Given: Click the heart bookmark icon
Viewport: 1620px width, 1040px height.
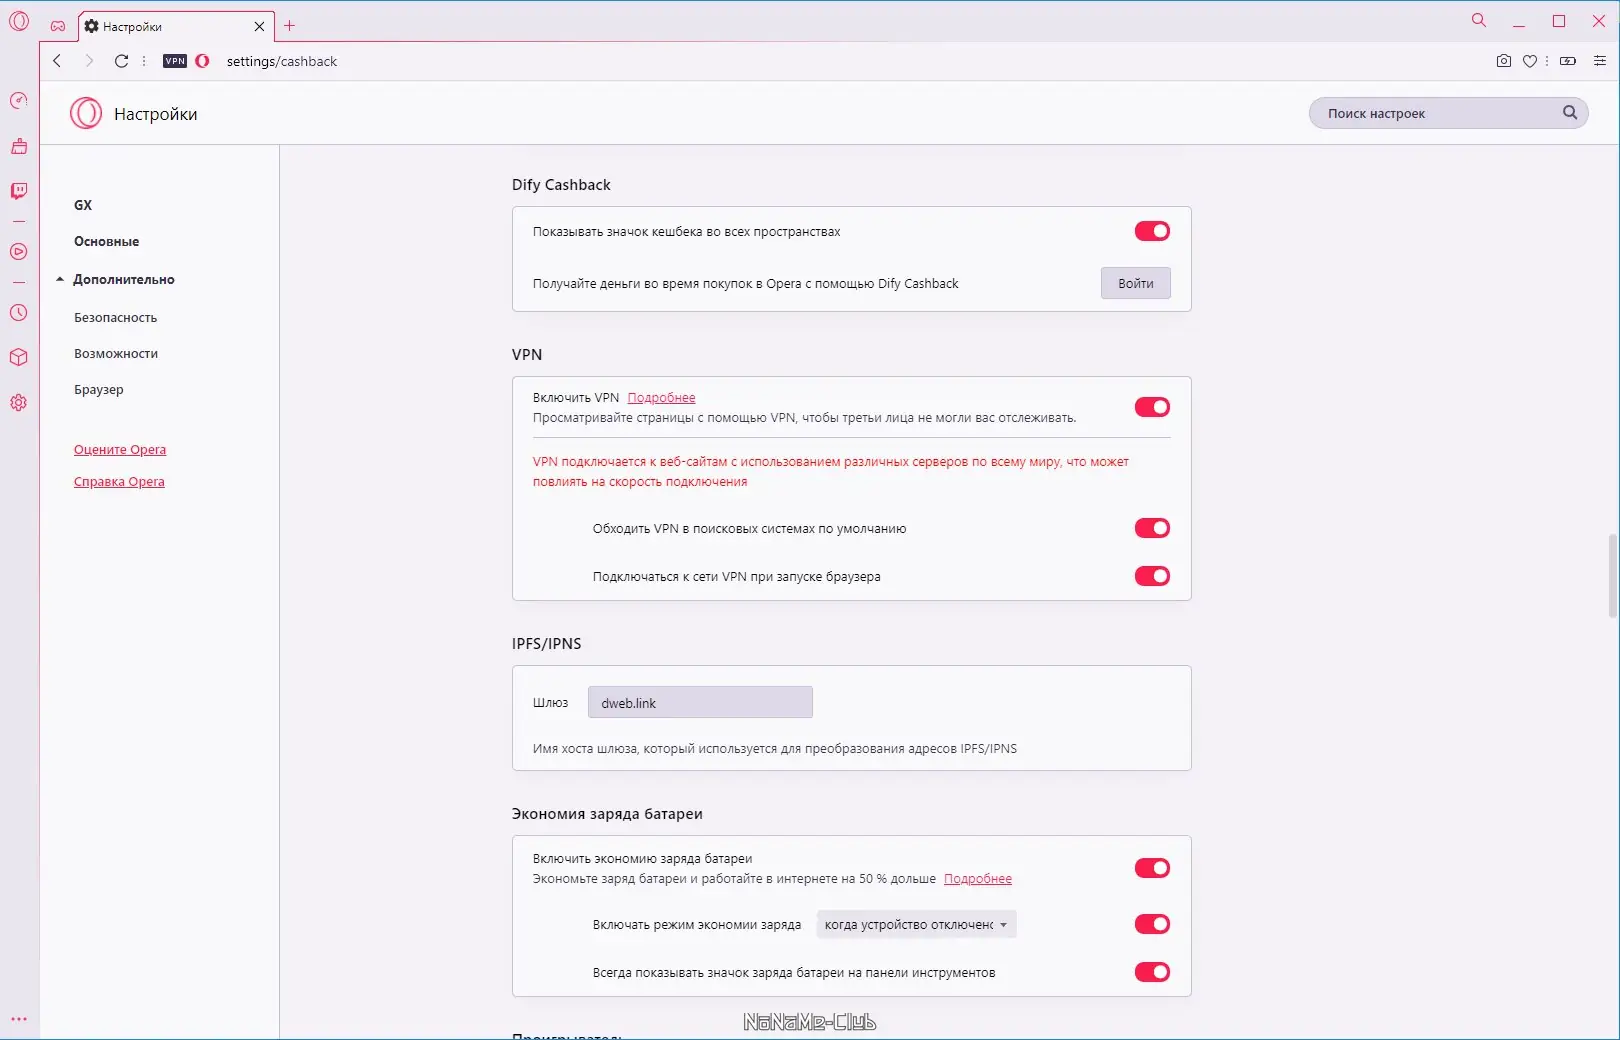Looking at the screenshot, I should tap(1530, 61).
